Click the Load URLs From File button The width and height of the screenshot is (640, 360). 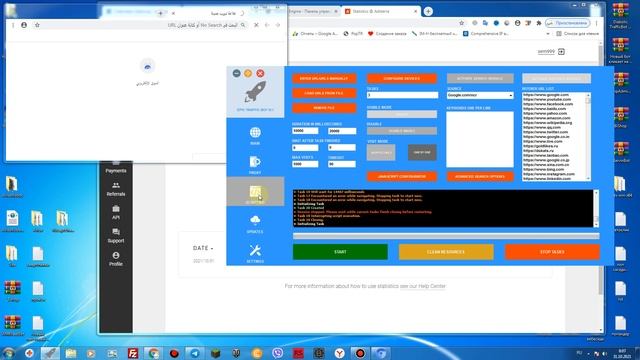click(x=324, y=93)
